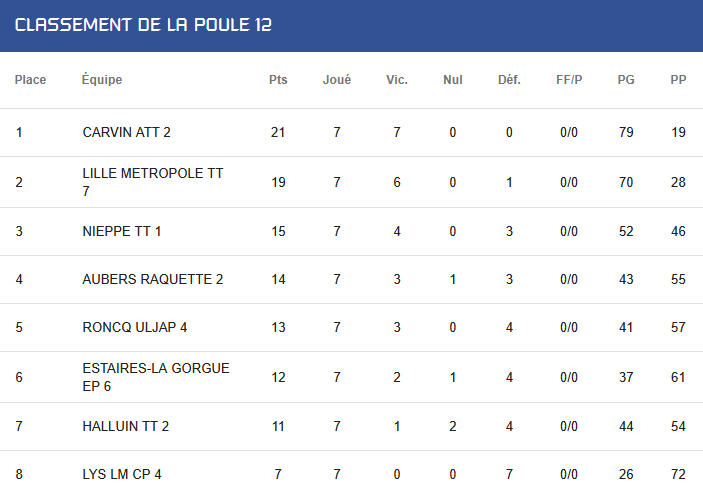Click the Pts column header
Viewport: 703px width, 495px height.
(x=278, y=80)
